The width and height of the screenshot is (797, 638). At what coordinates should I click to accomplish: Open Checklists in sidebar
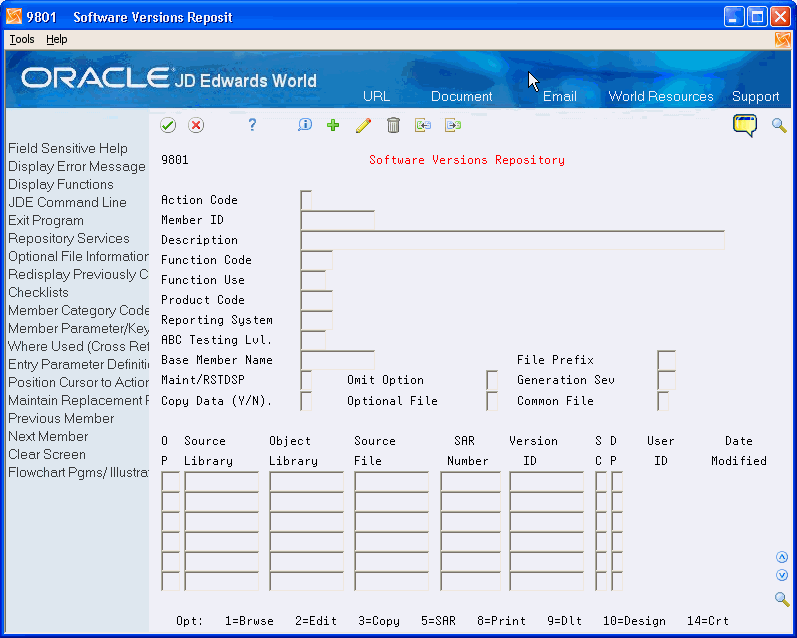pyautogui.click(x=38, y=292)
